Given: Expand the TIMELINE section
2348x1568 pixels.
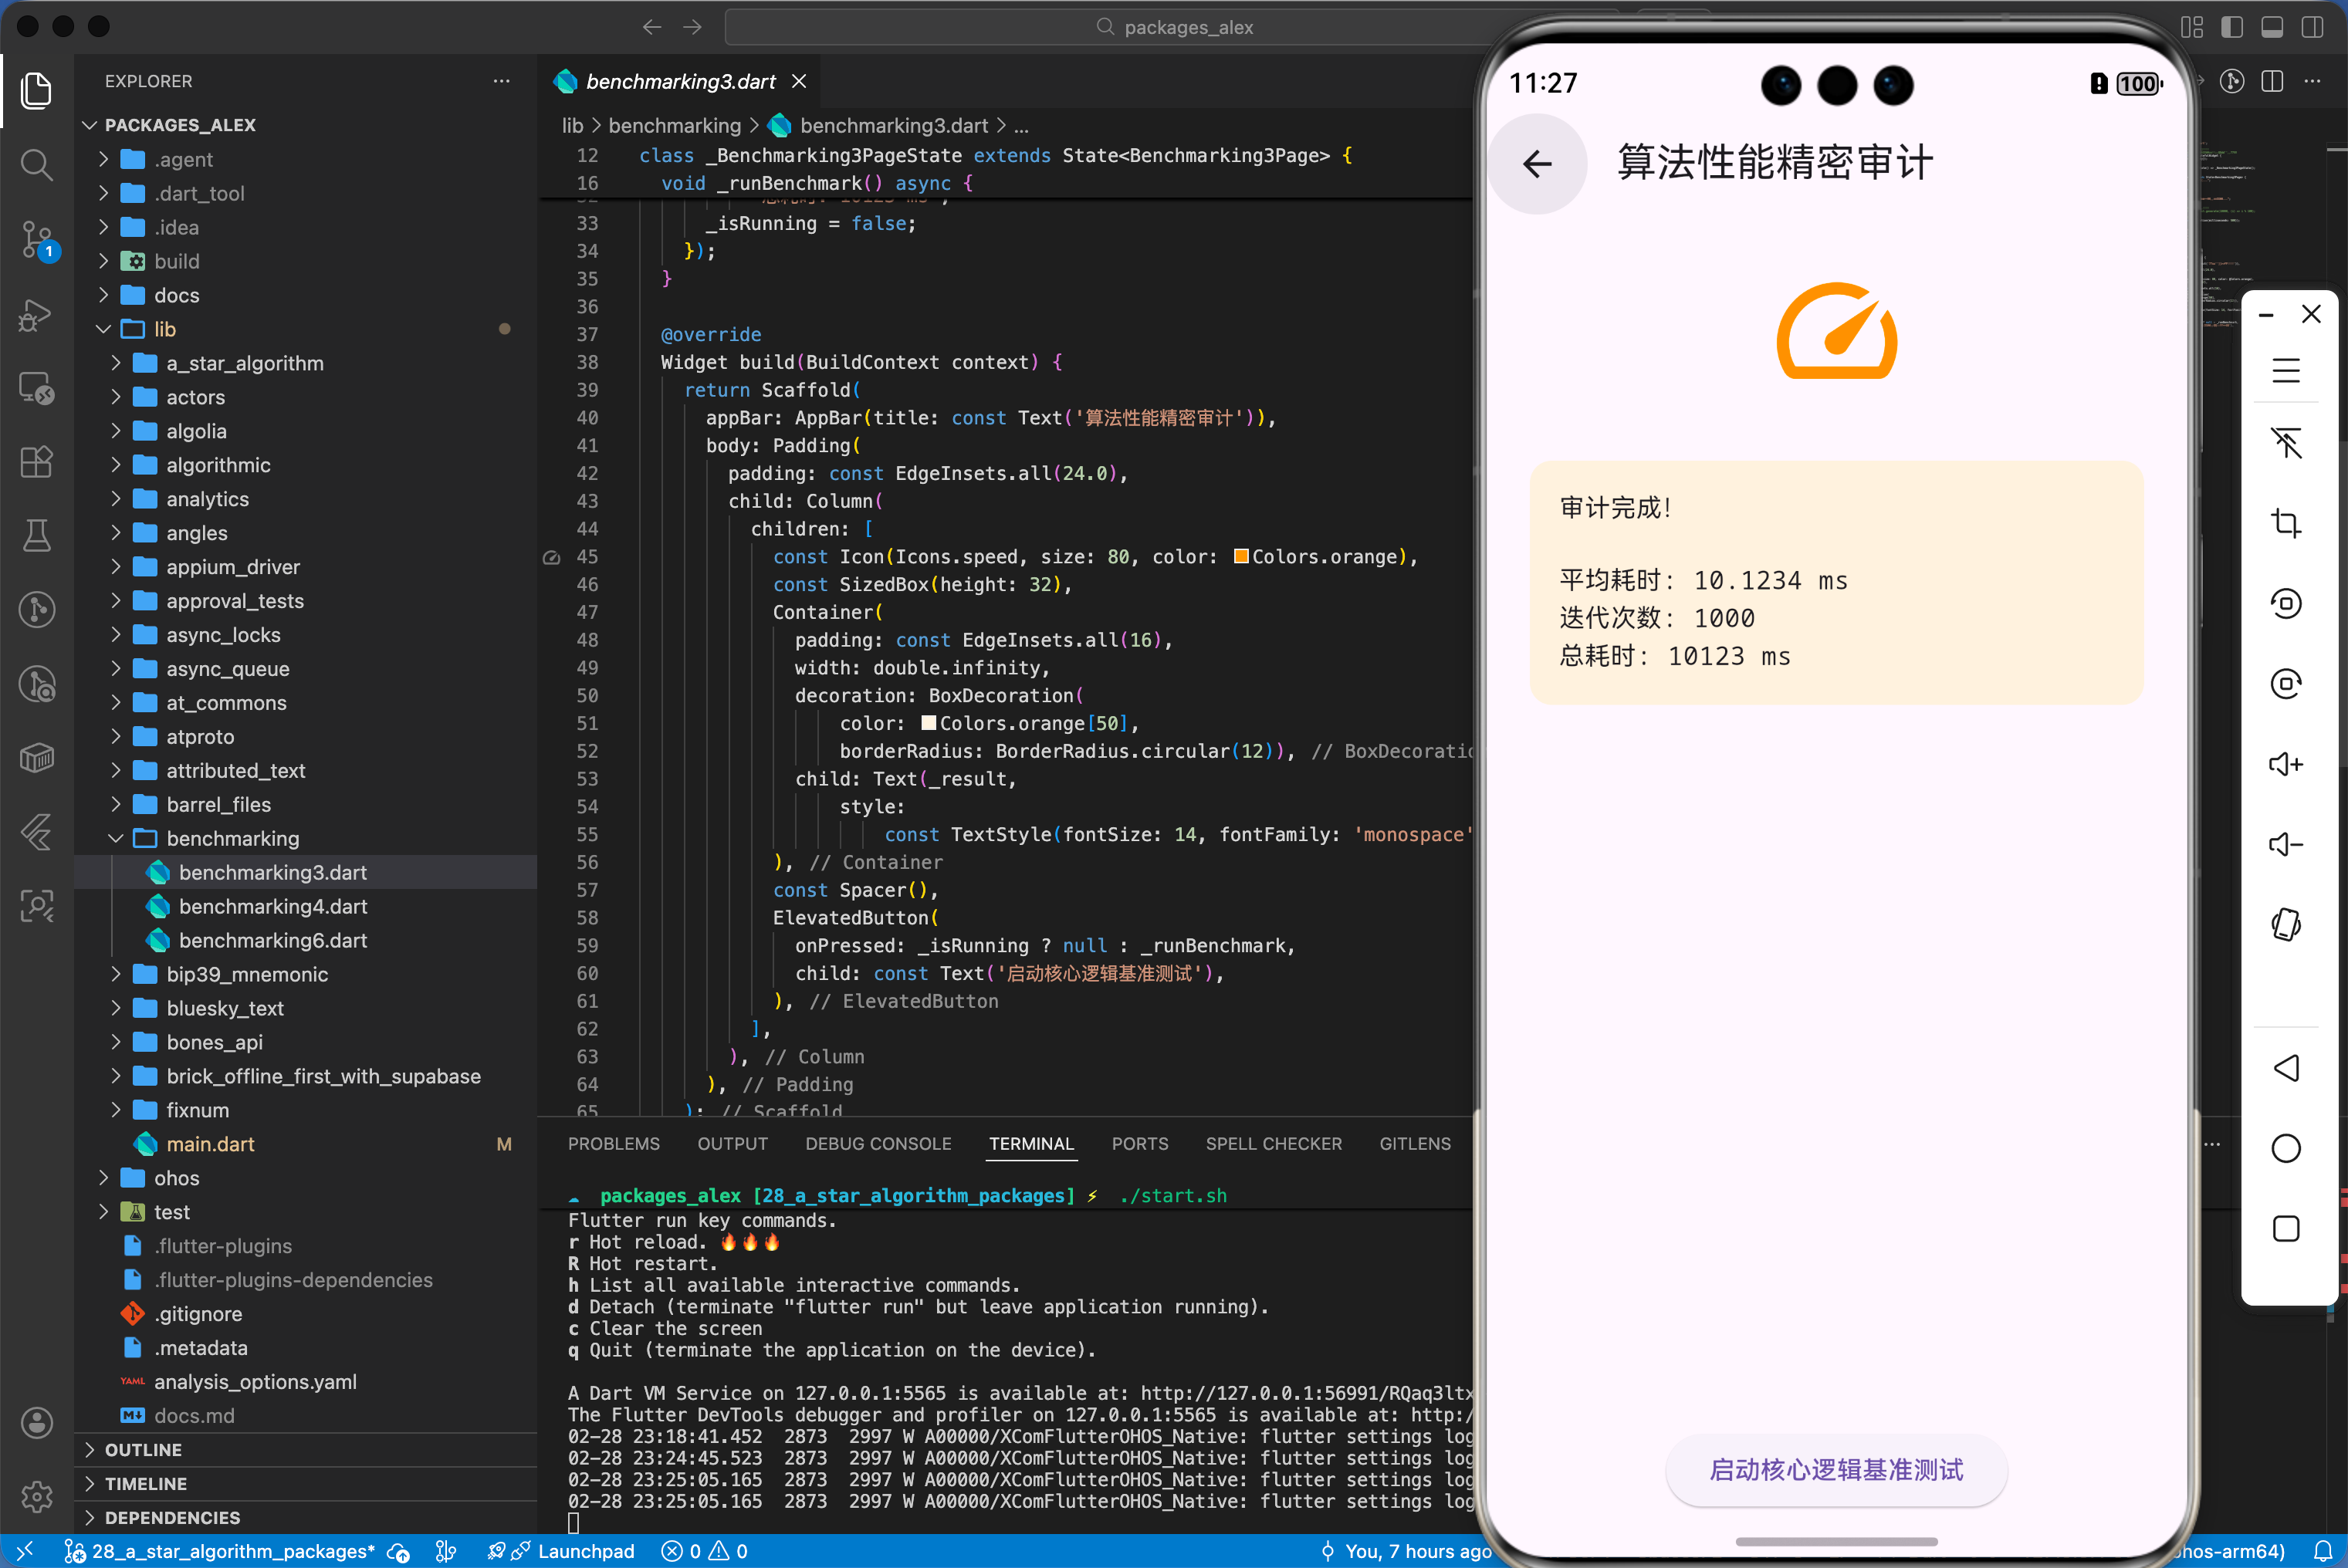Looking at the screenshot, I should tap(147, 1484).
